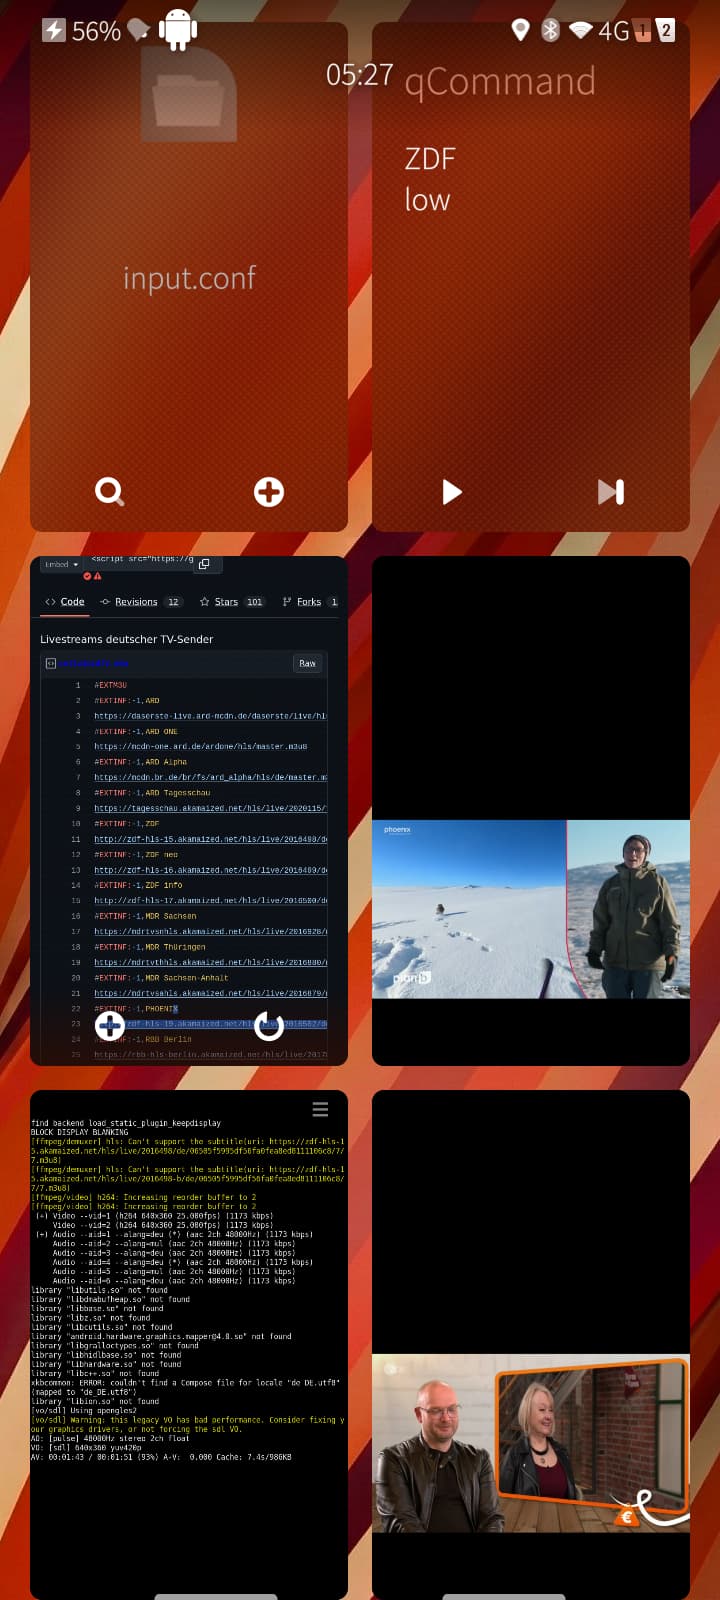Switch to the Code tab
Viewport: 720px width, 1600px height.
65,602
